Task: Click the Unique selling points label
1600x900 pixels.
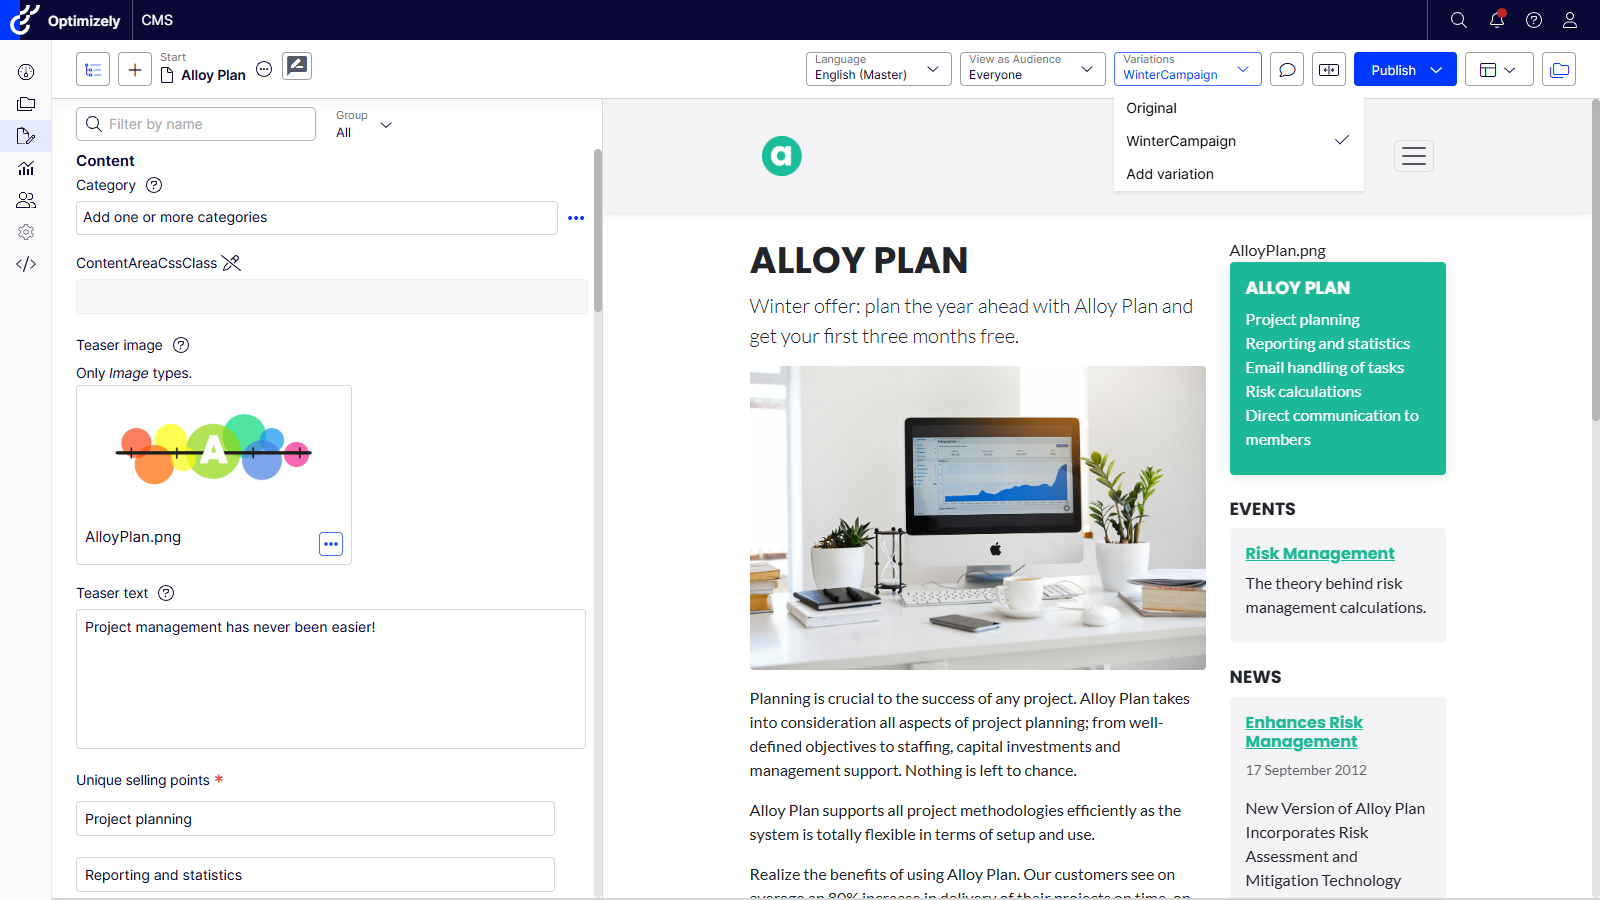Action: (x=143, y=780)
